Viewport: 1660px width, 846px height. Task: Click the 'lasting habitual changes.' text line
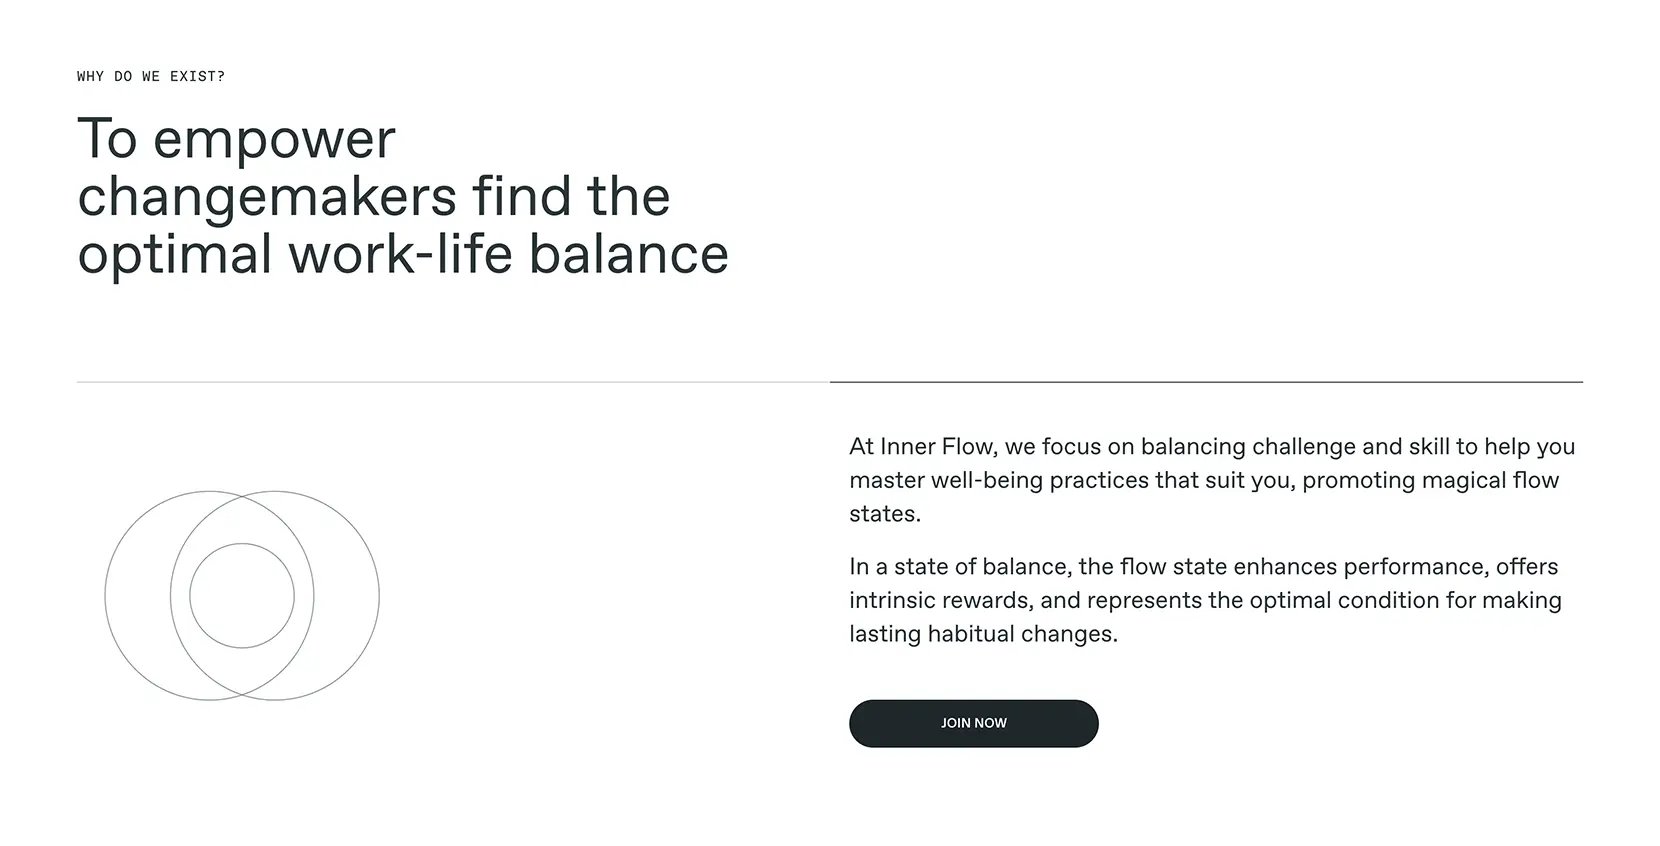click(x=983, y=634)
